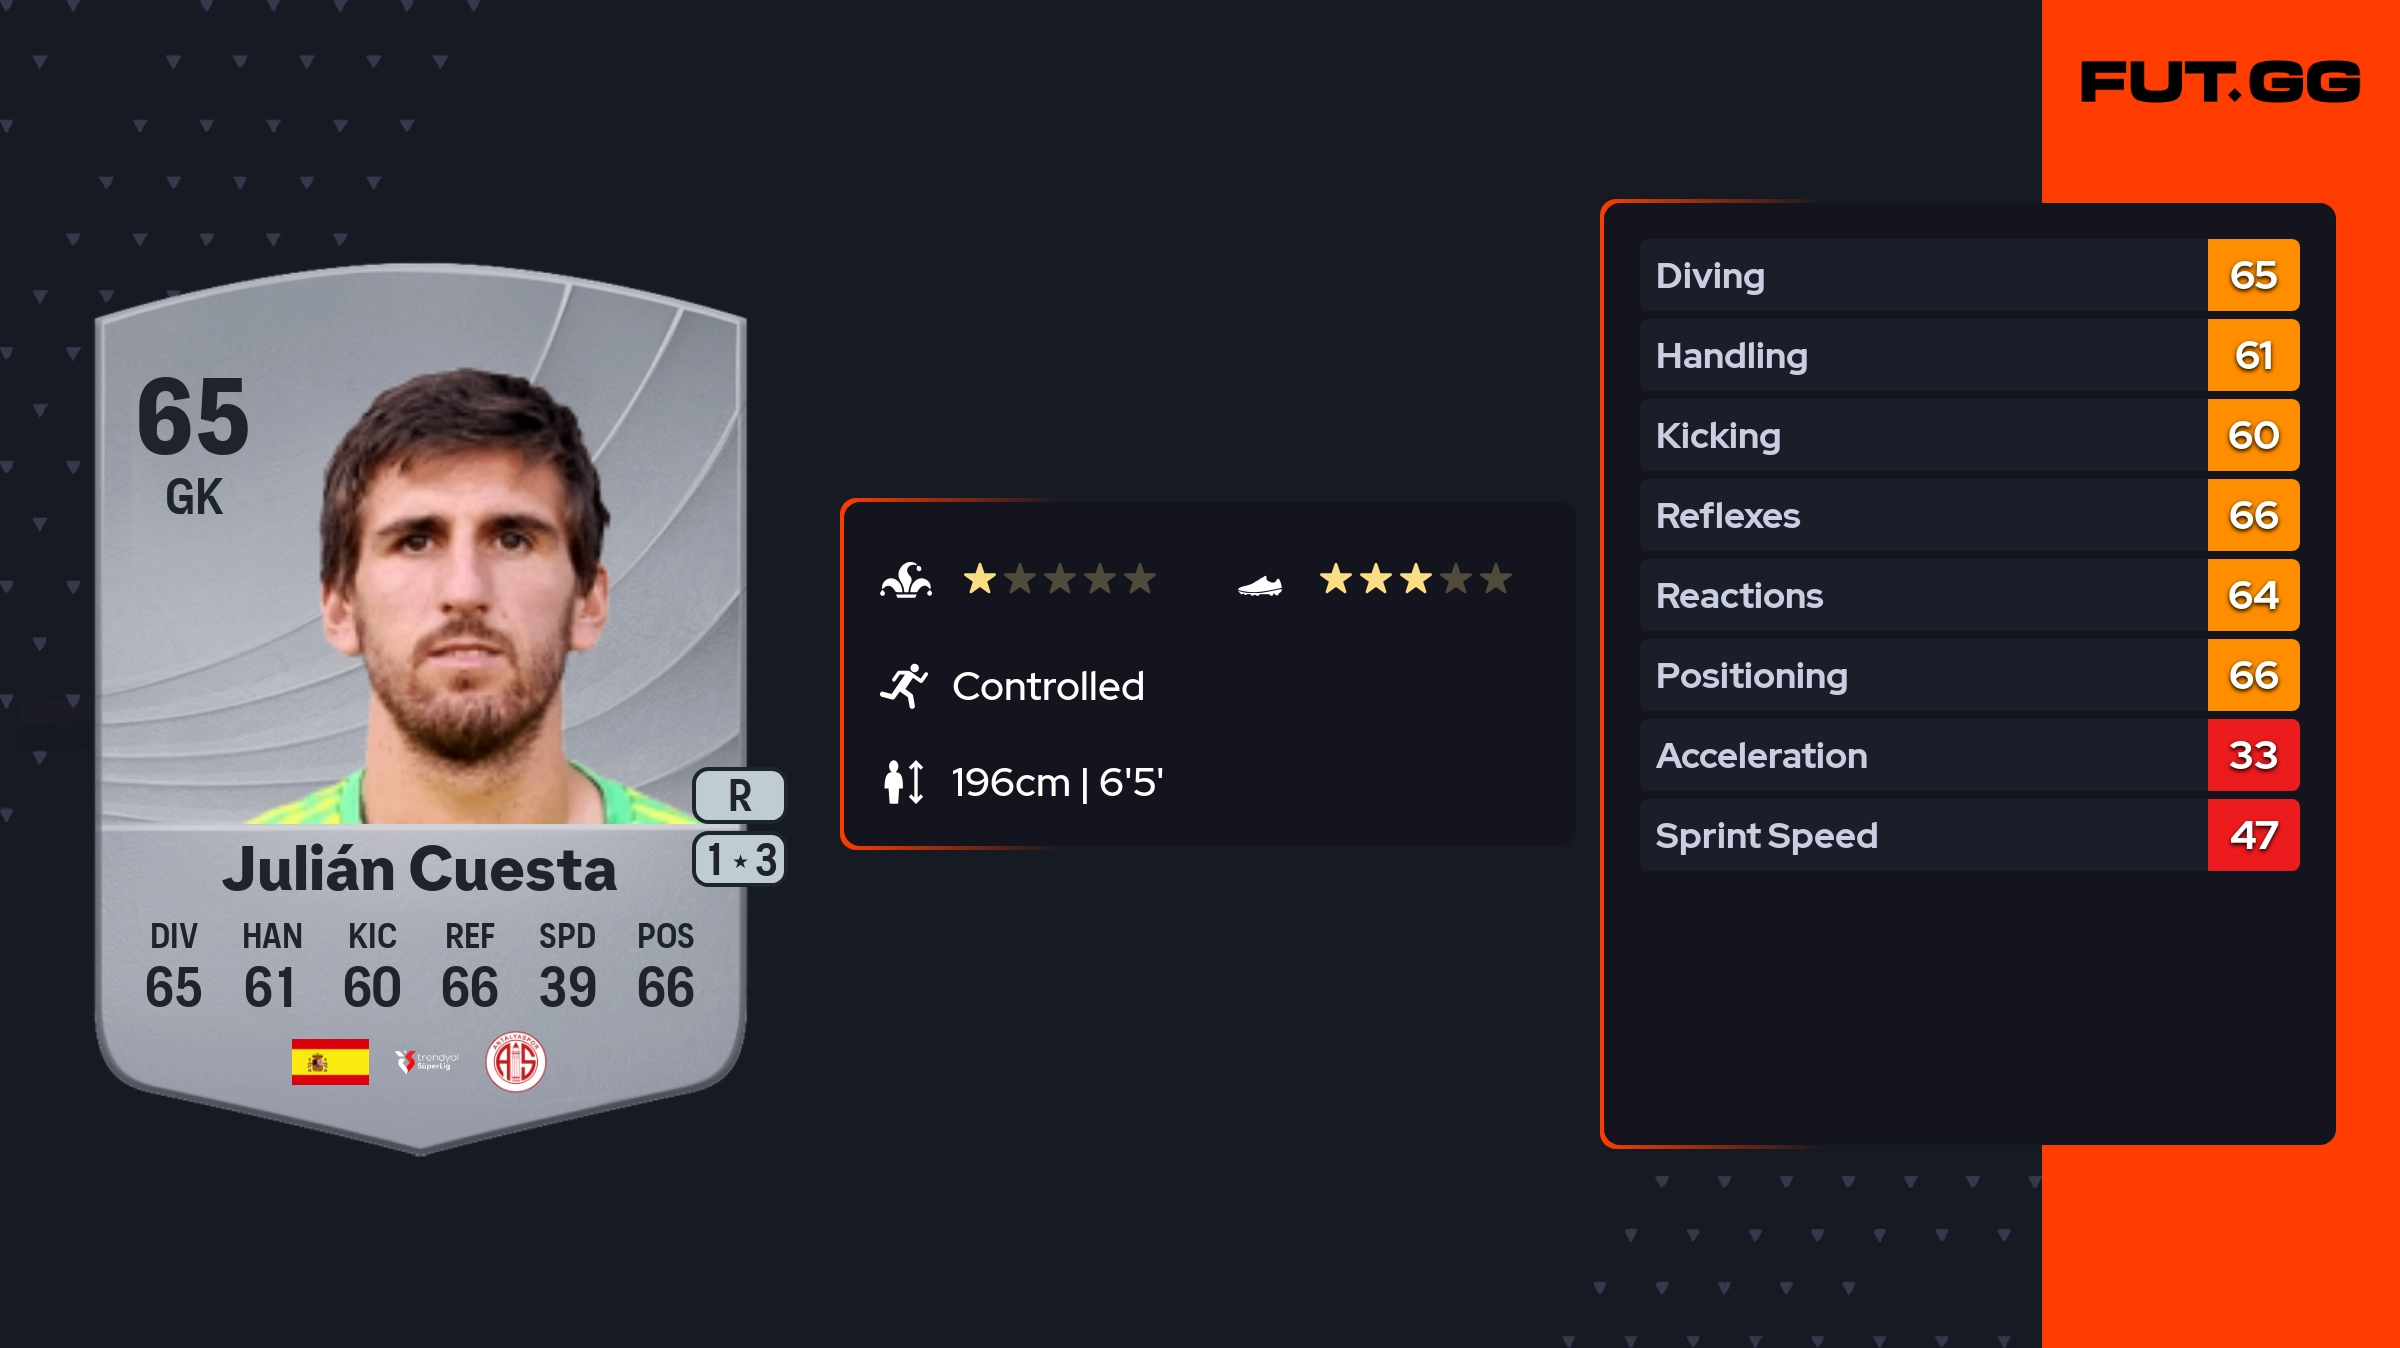Click the Julián Cuesta player name
The height and width of the screenshot is (1348, 2400).
point(419,869)
